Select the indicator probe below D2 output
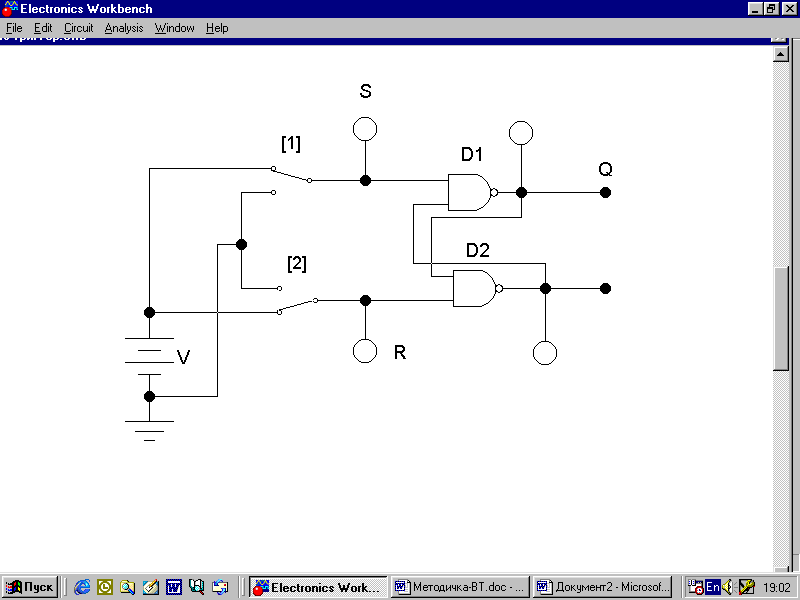Screen dimensions: 800x600 coord(545,353)
